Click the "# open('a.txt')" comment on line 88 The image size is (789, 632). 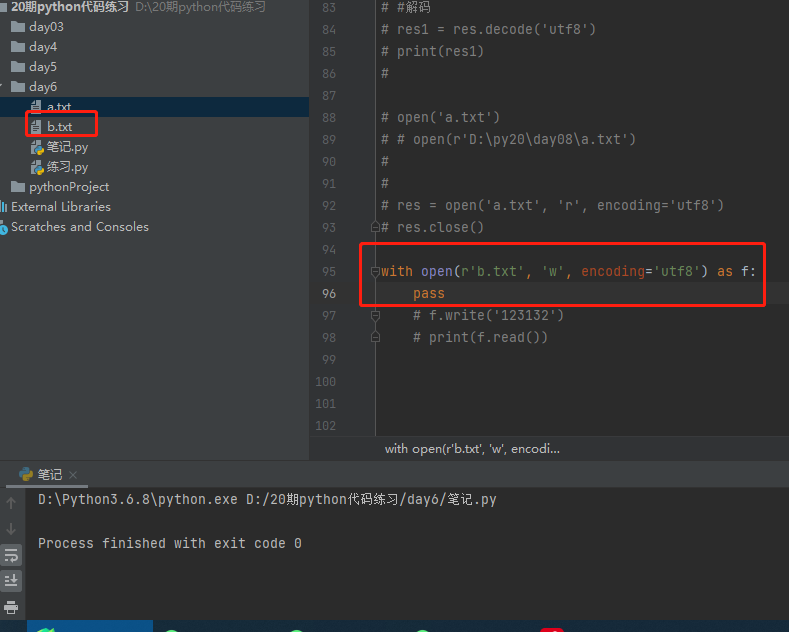(x=440, y=117)
